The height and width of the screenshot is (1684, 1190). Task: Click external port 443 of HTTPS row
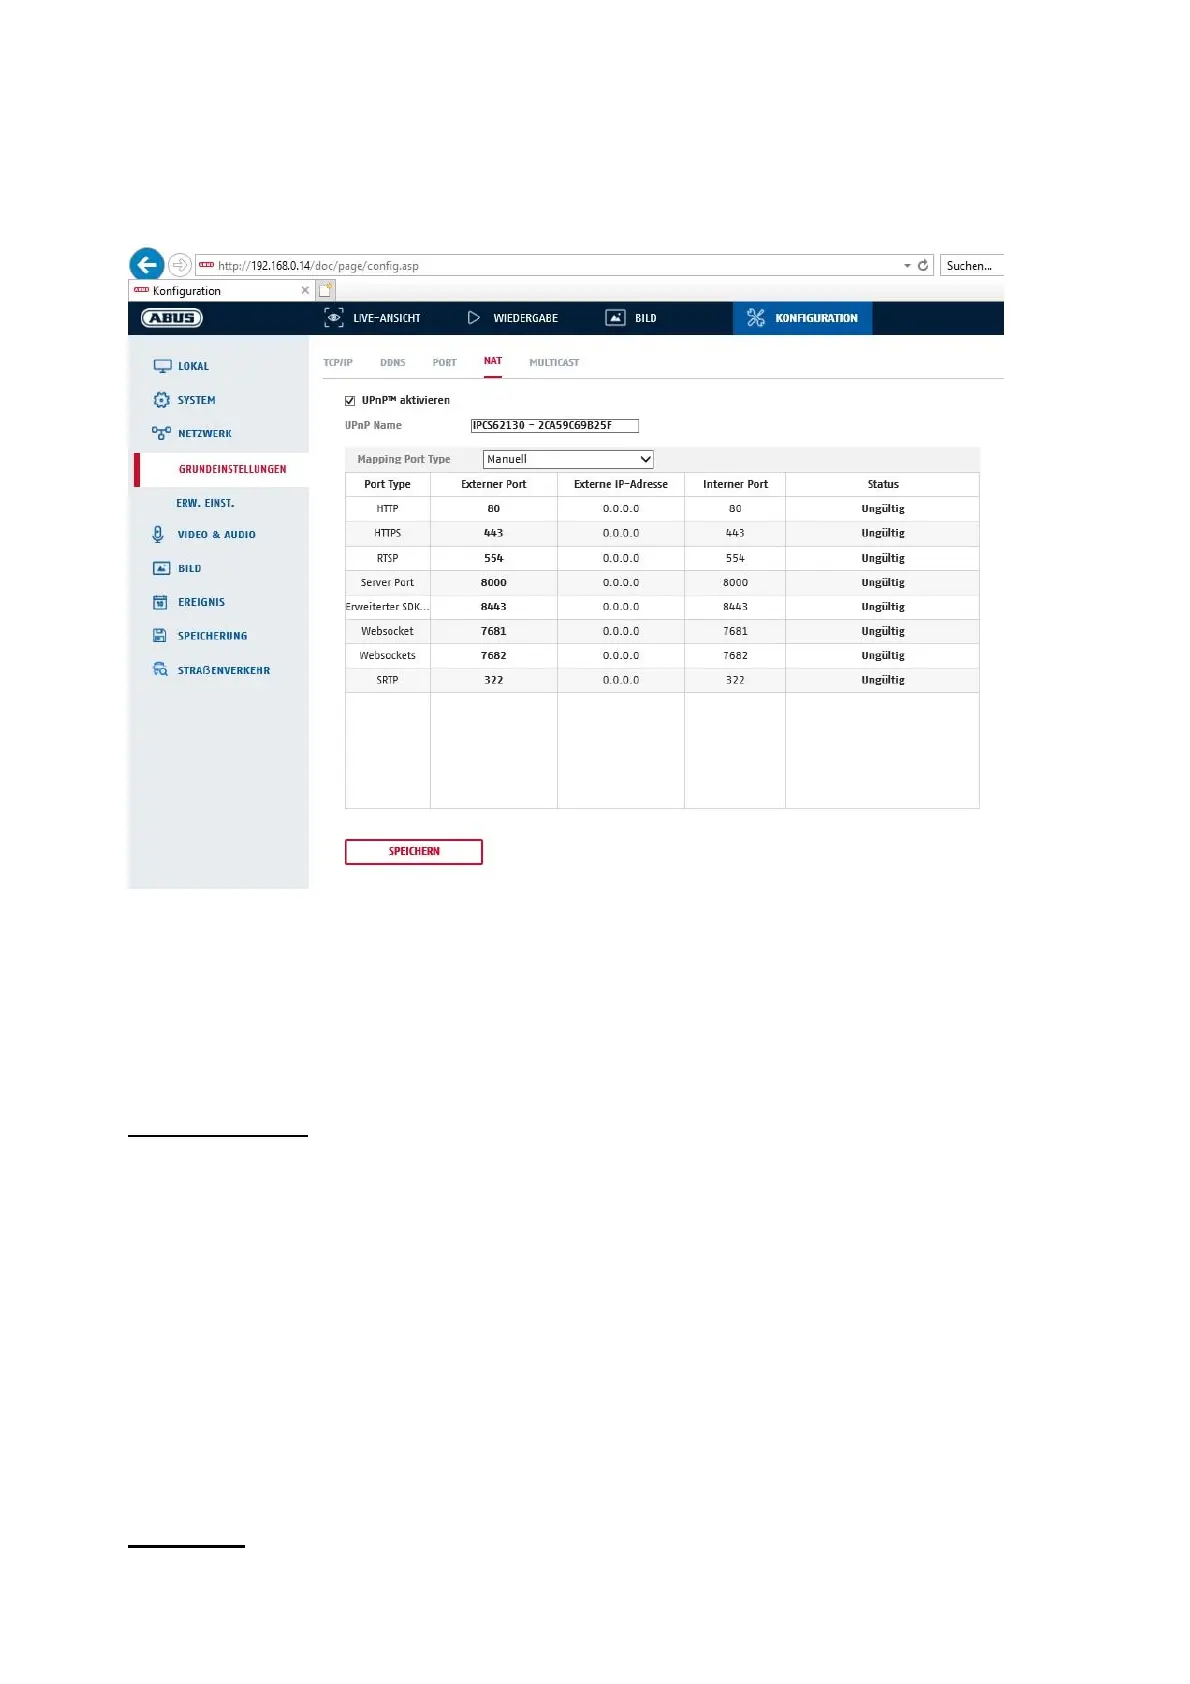pos(494,533)
